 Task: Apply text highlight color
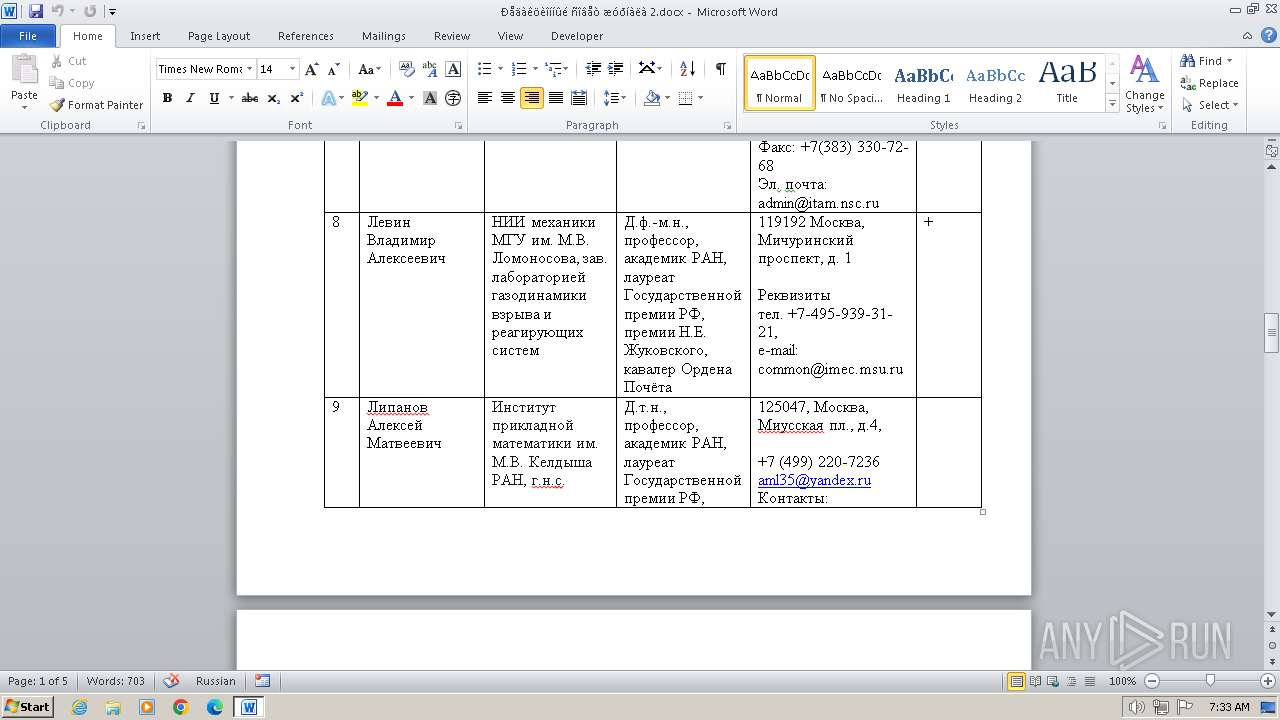[x=360, y=98]
